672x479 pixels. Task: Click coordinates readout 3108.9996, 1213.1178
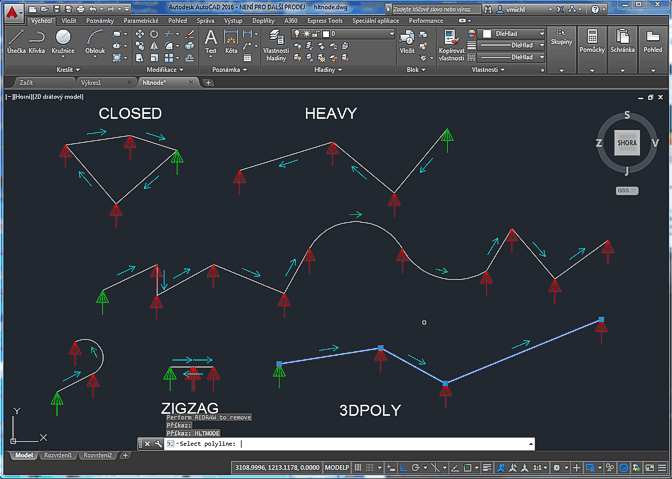point(277,467)
